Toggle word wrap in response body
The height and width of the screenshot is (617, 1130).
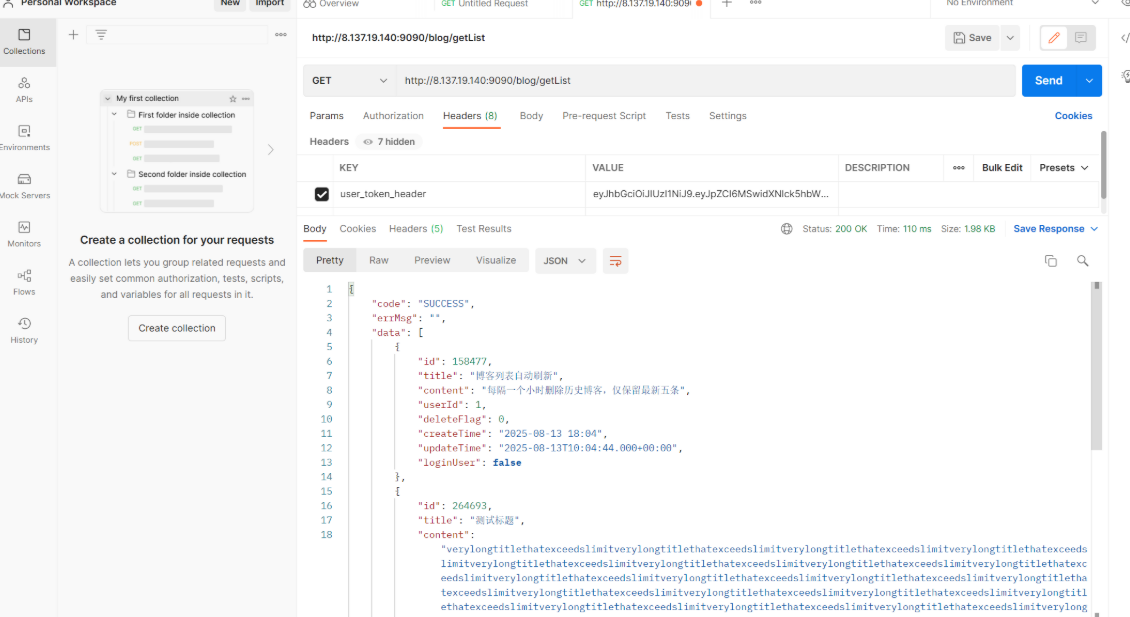pos(615,261)
